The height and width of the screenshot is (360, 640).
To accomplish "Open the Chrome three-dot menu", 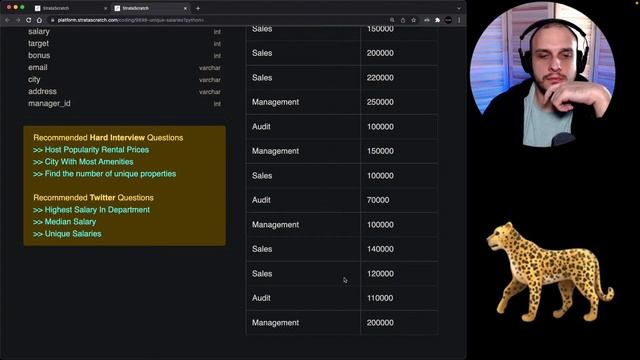I will 459,20.
